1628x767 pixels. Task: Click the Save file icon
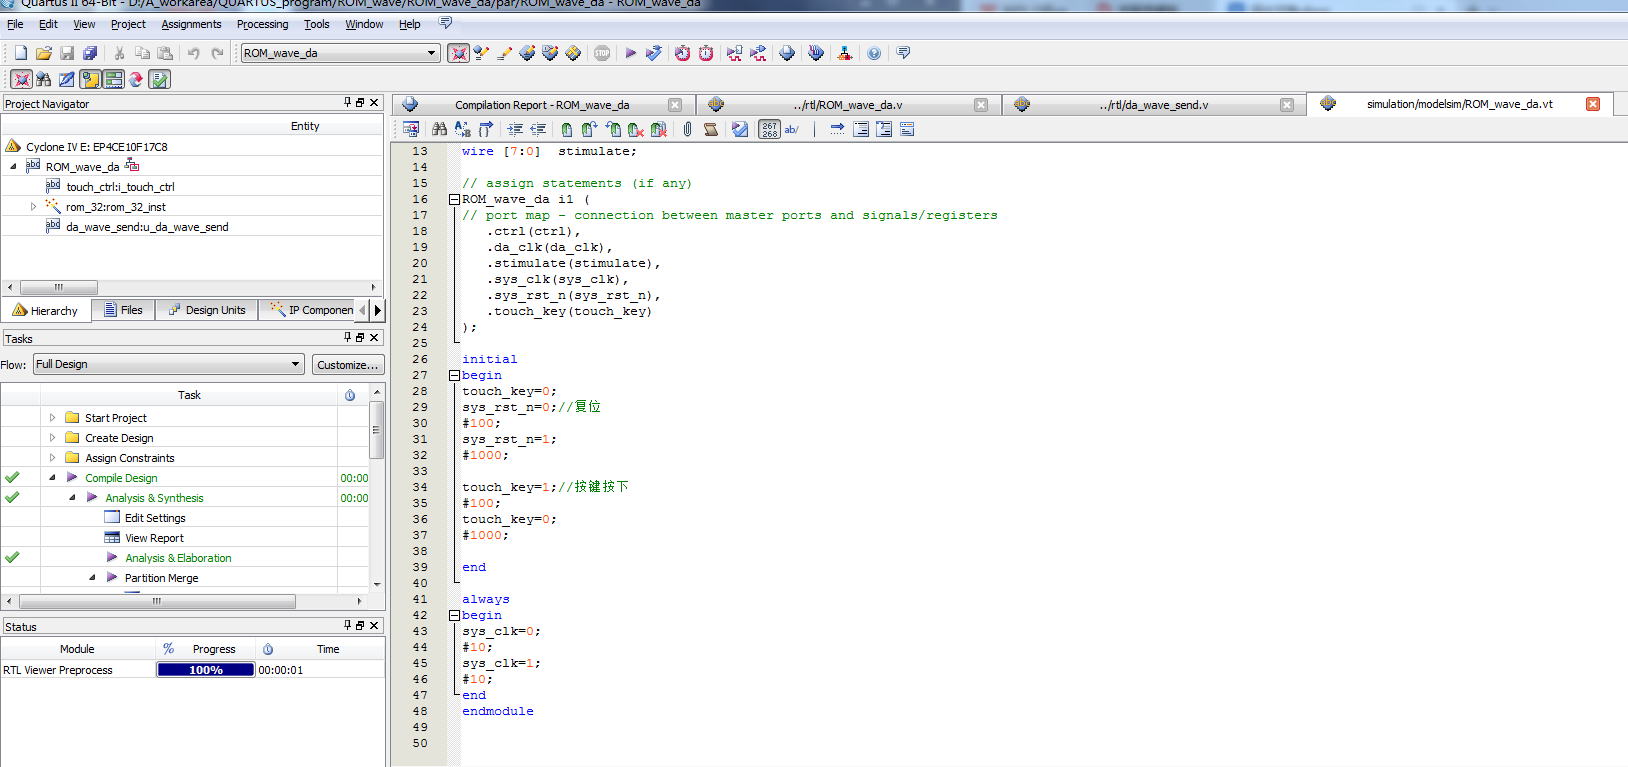67,53
